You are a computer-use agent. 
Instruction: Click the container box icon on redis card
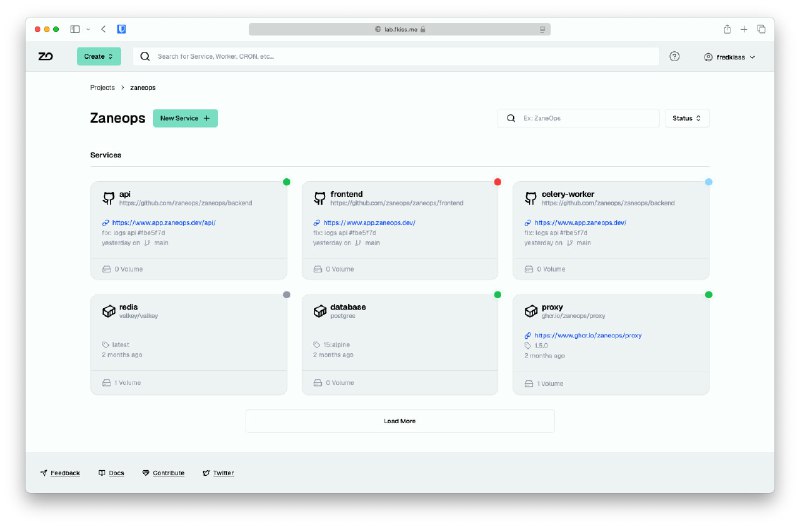[108, 311]
